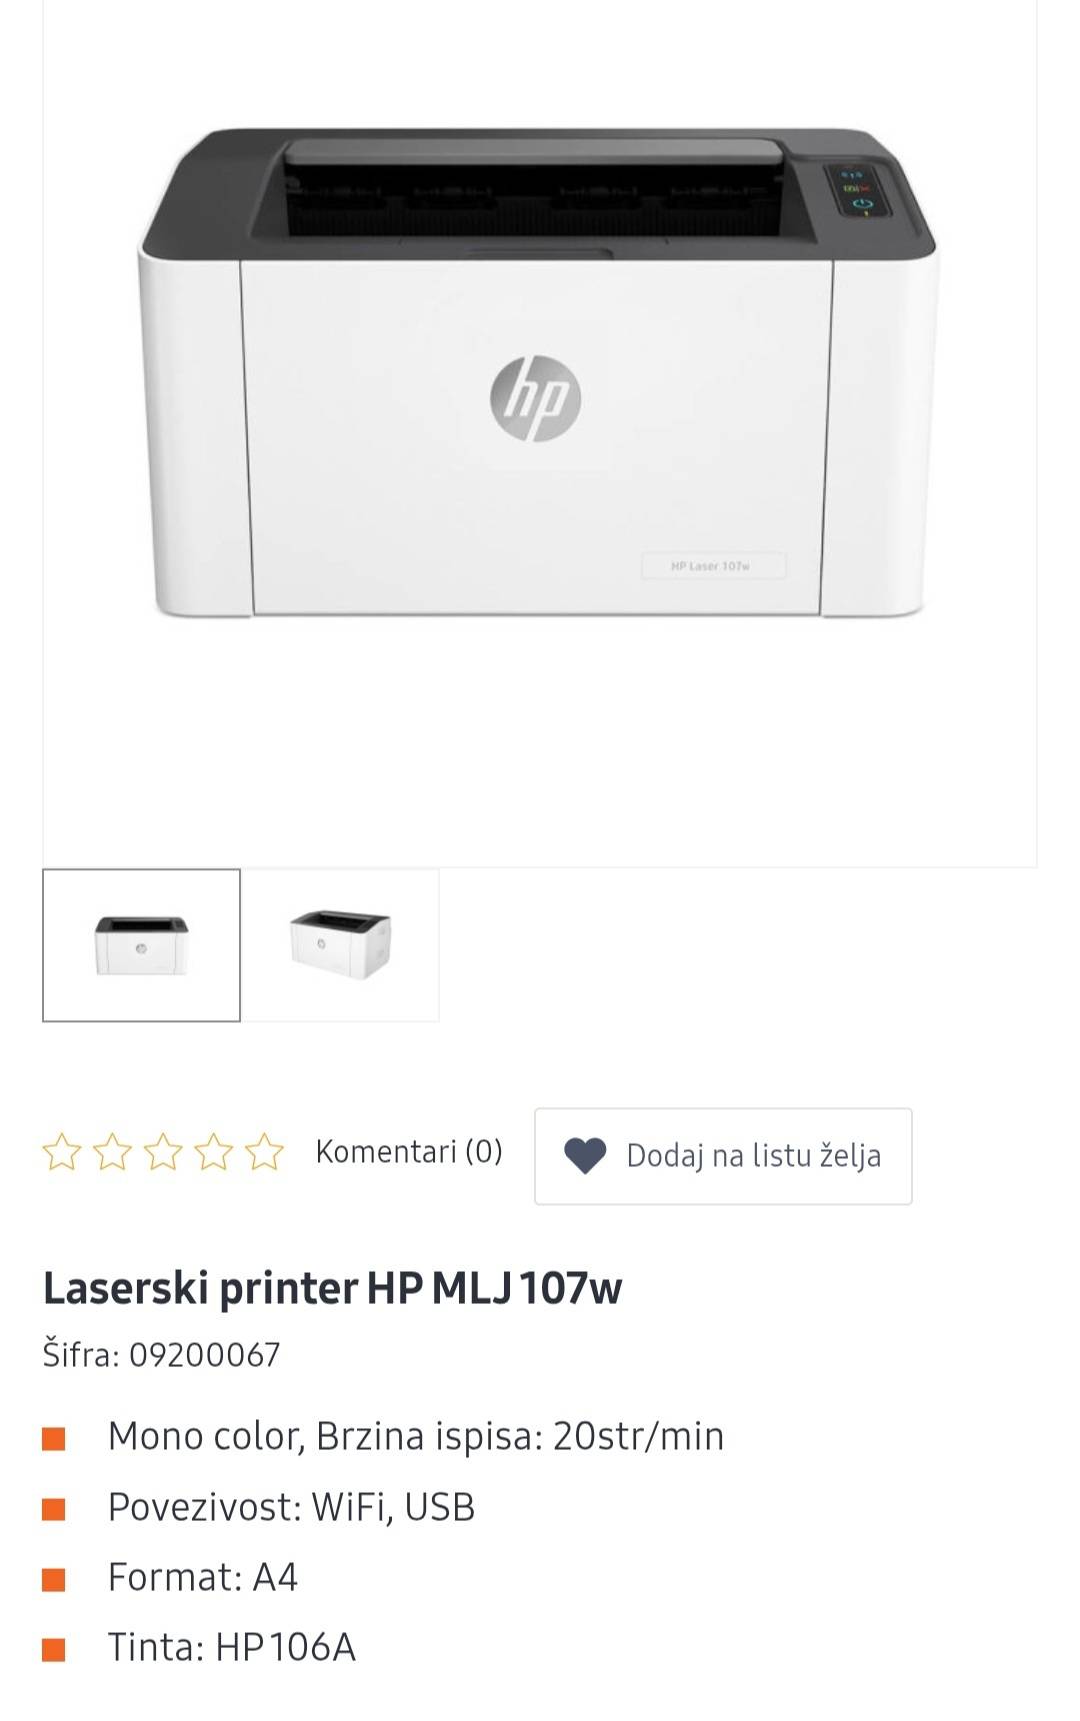Open Komentari (0) comments link
This screenshot has width=1080, height=1721.
(409, 1152)
